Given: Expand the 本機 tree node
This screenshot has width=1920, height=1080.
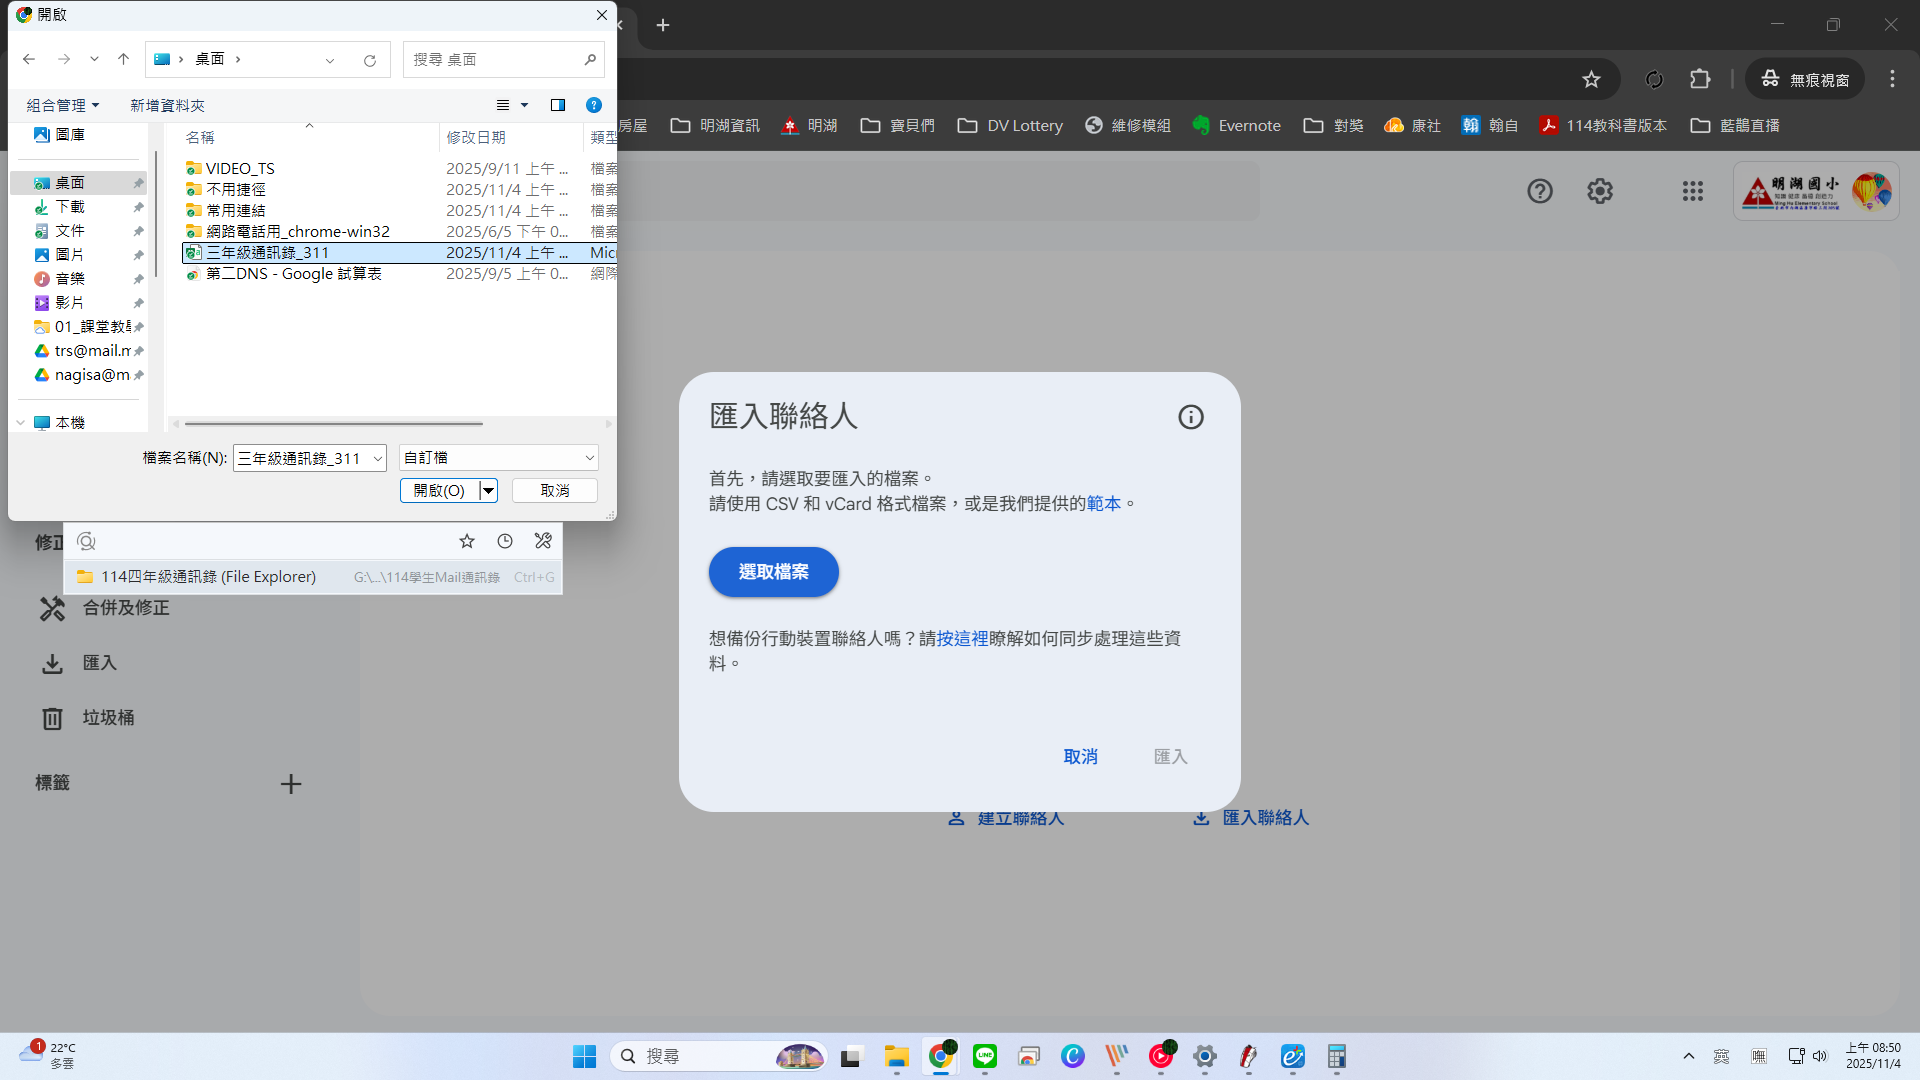Looking at the screenshot, I should [x=20, y=423].
